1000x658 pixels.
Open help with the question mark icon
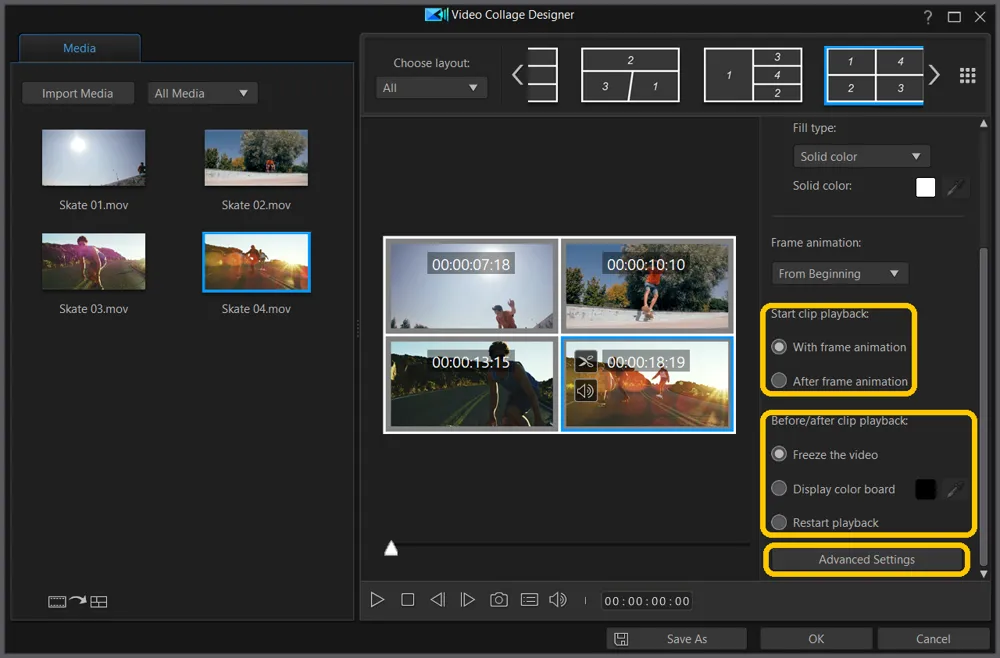[x=928, y=17]
